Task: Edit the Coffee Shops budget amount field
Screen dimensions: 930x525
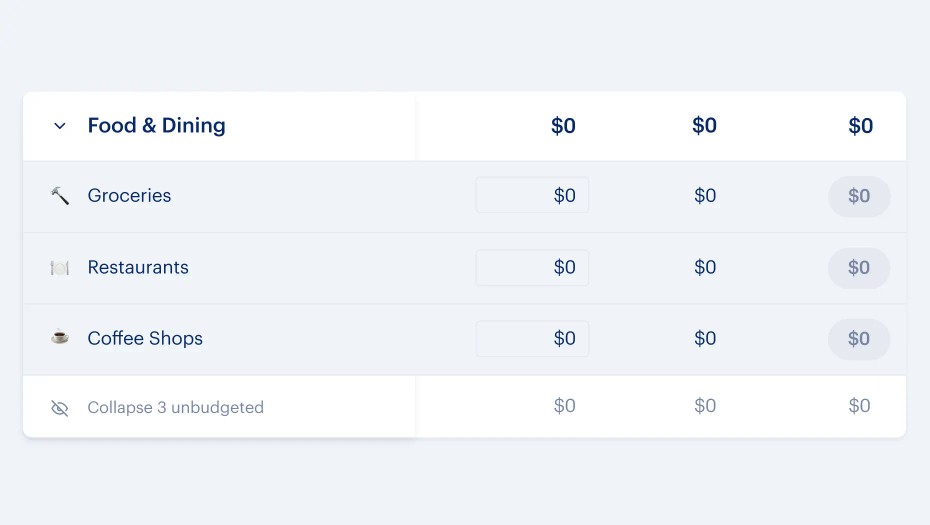Action: [532, 339]
